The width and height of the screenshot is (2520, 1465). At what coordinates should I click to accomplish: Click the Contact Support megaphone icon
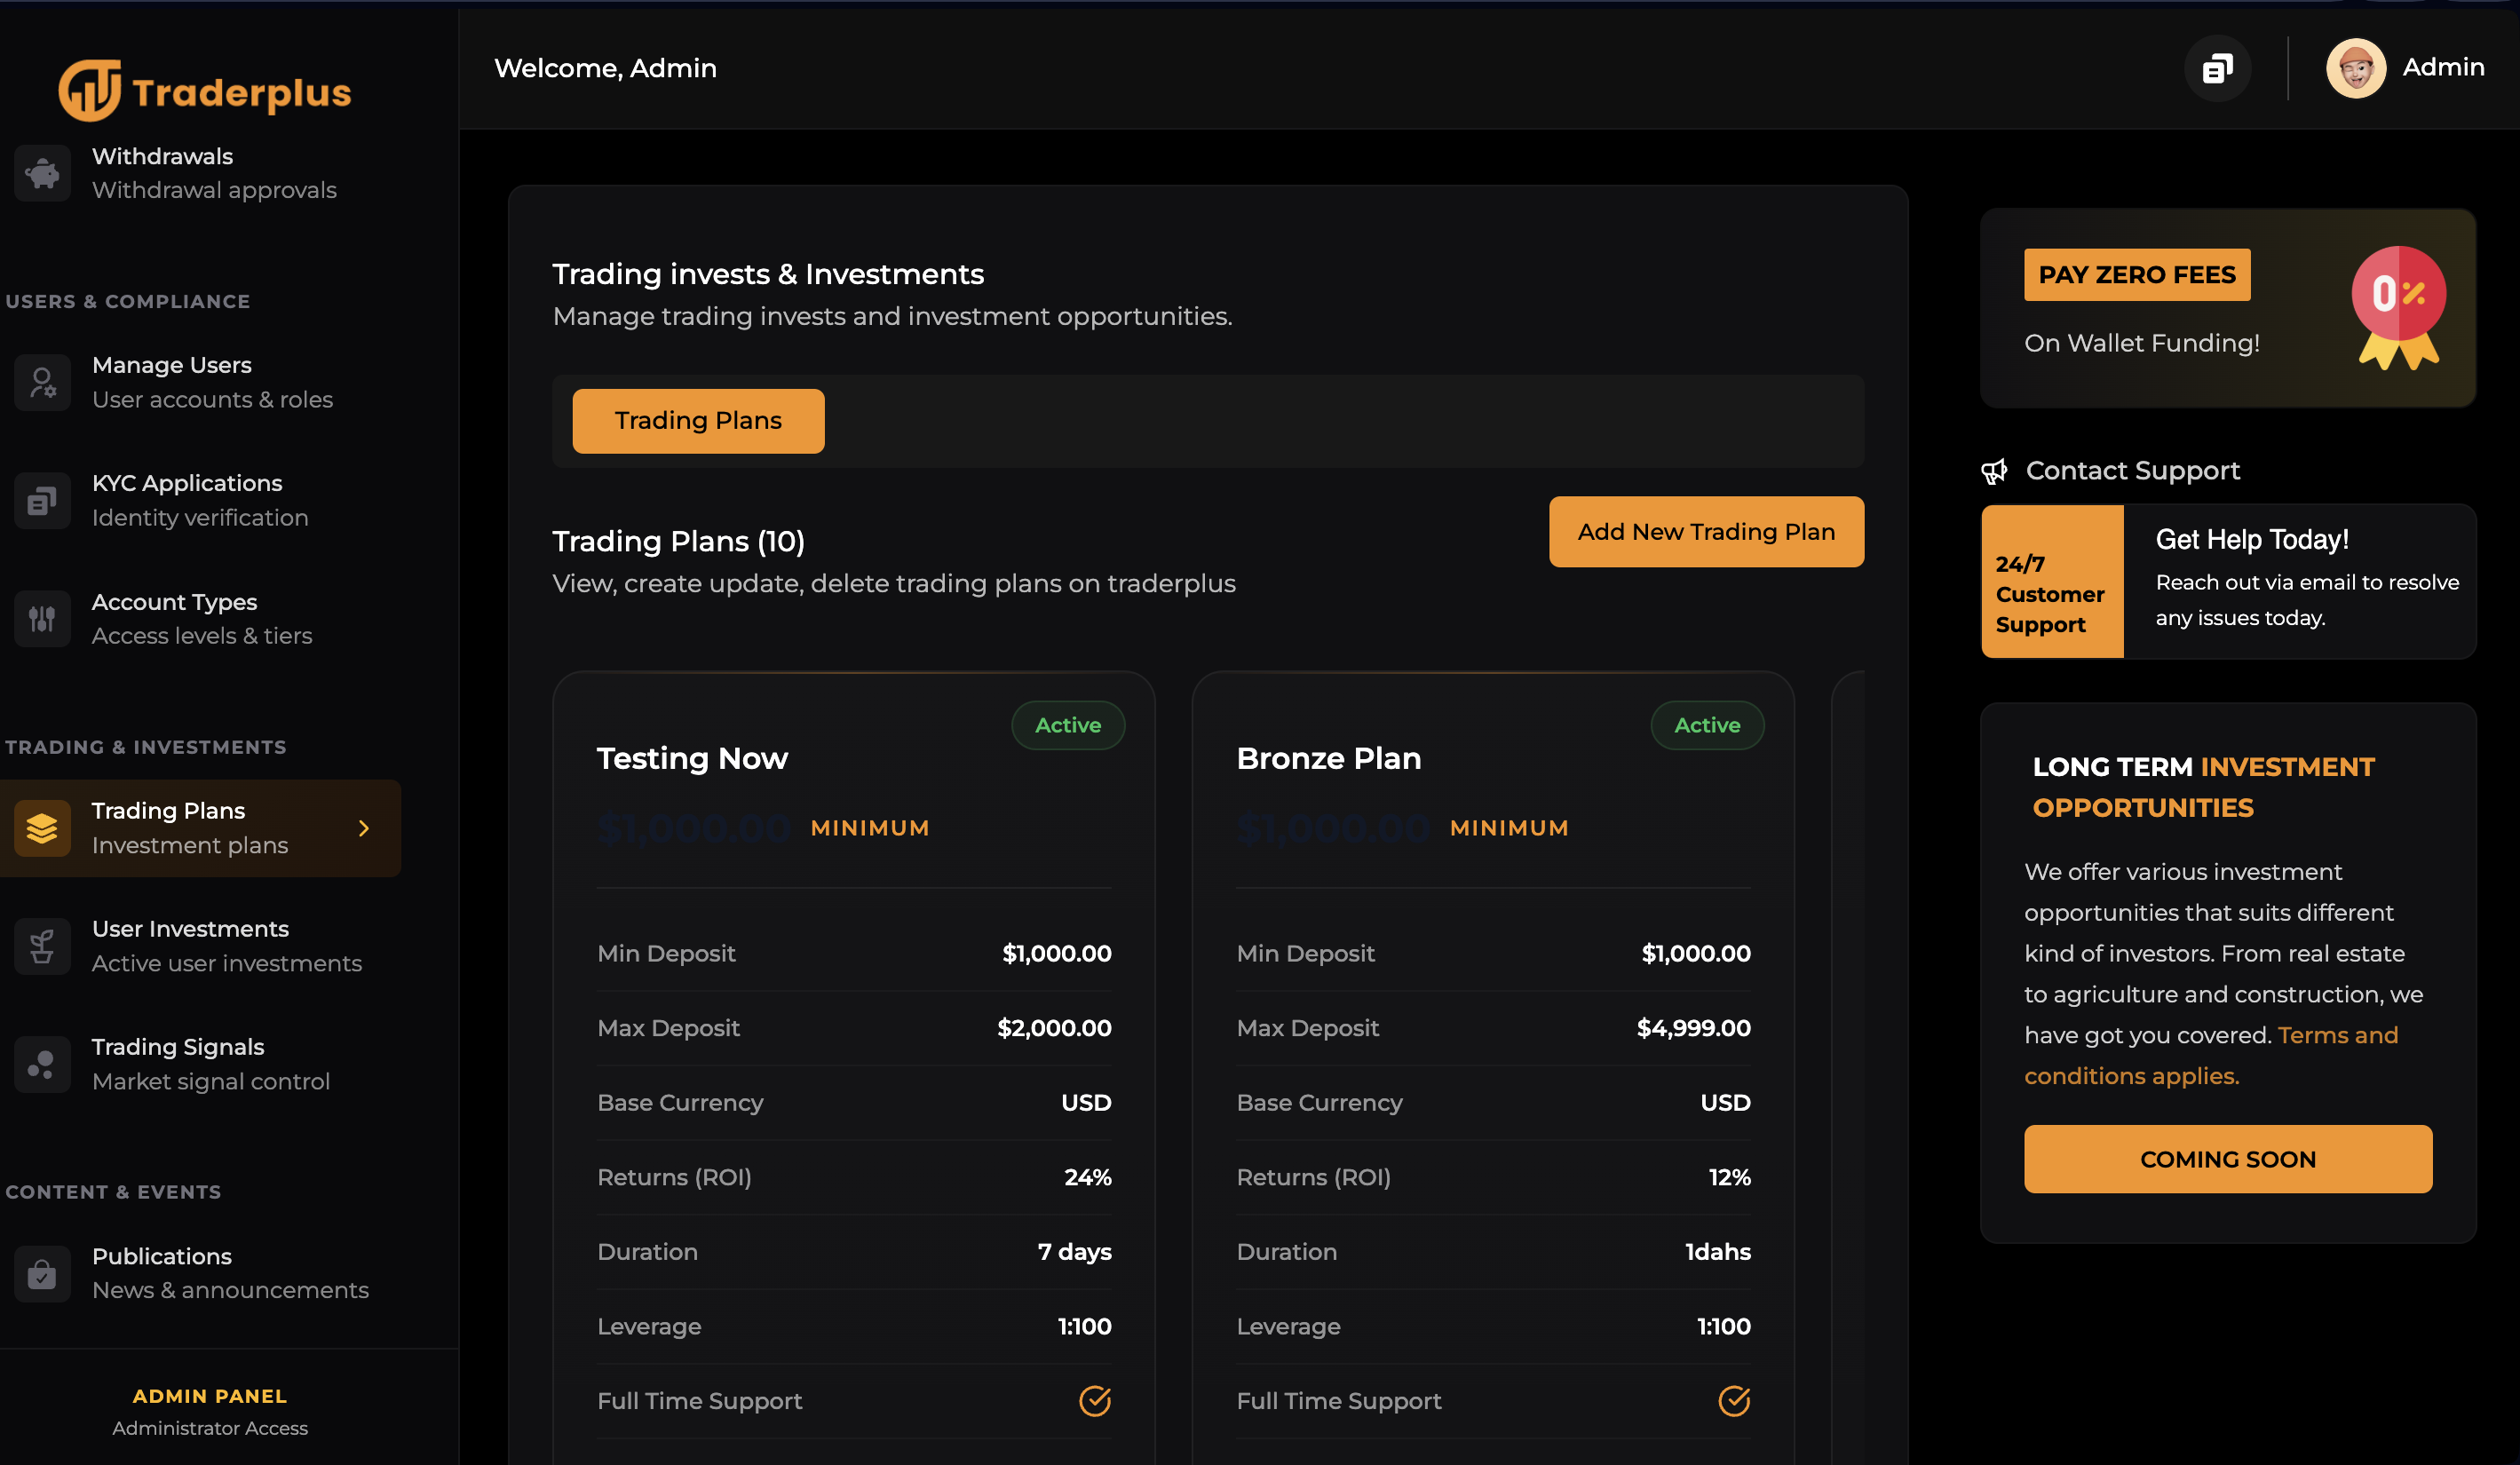(x=1994, y=471)
